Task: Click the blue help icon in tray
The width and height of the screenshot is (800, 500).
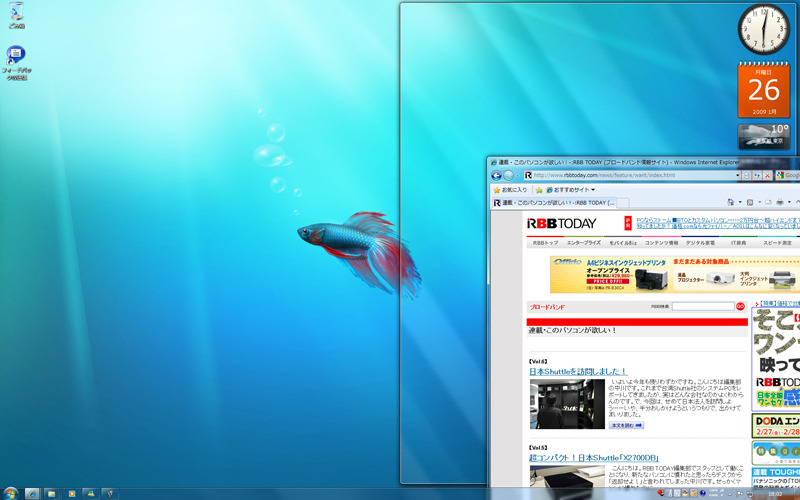Action: (x=703, y=493)
